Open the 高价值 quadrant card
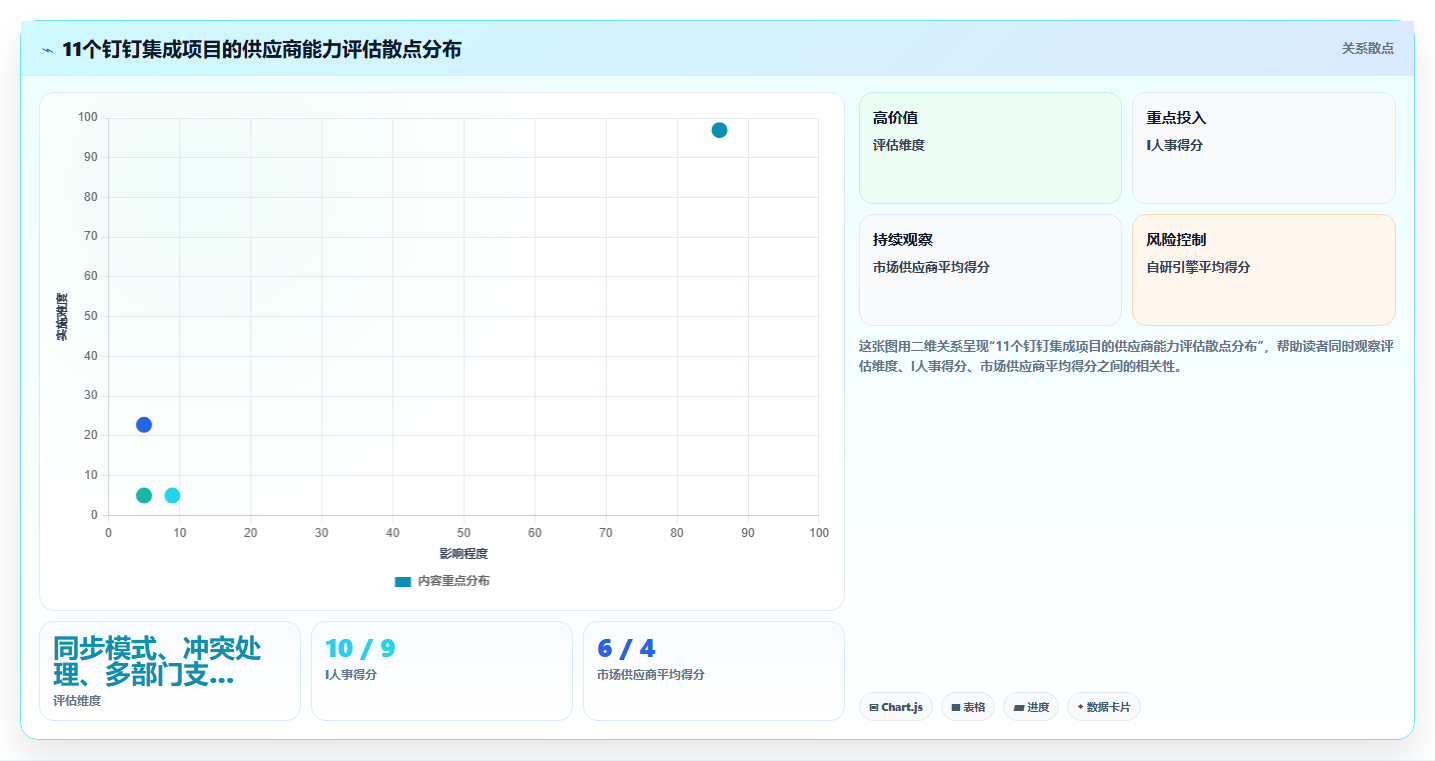Viewport: 1435px width, 761px height. click(x=990, y=148)
